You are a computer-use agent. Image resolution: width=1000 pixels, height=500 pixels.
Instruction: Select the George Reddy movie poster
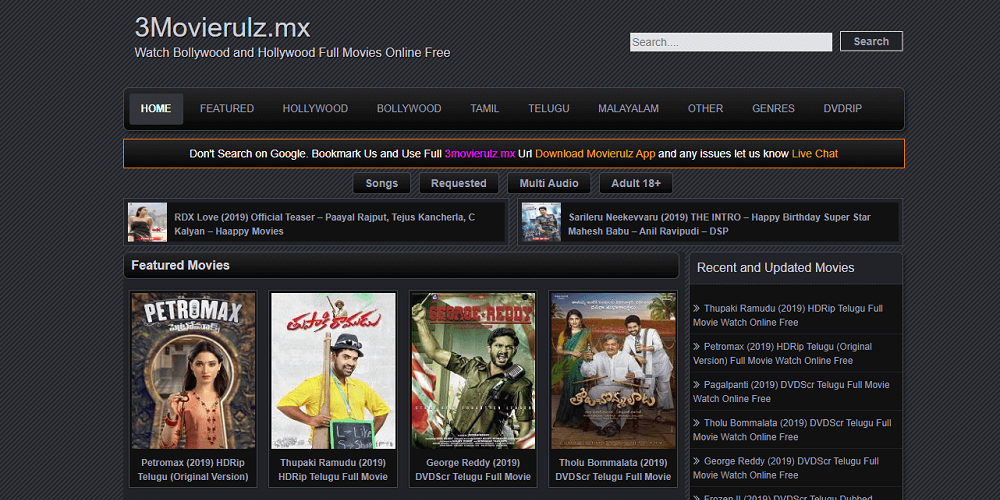click(x=473, y=370)
